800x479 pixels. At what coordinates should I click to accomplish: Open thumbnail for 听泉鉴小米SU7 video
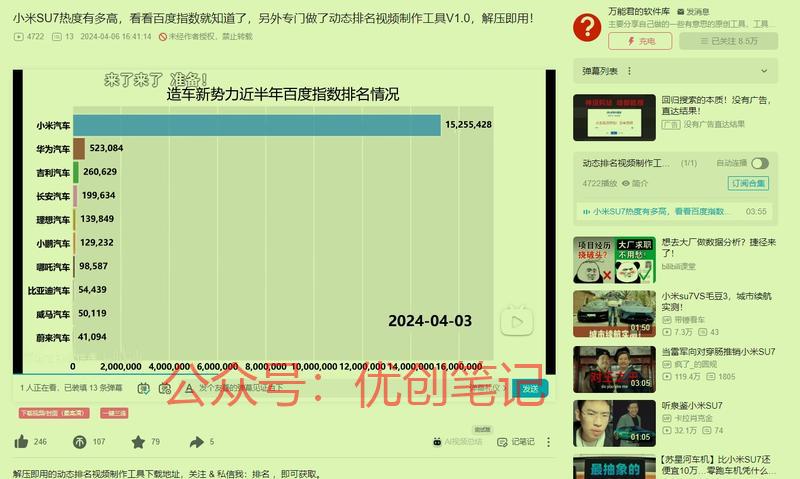[x=614, y=423]
